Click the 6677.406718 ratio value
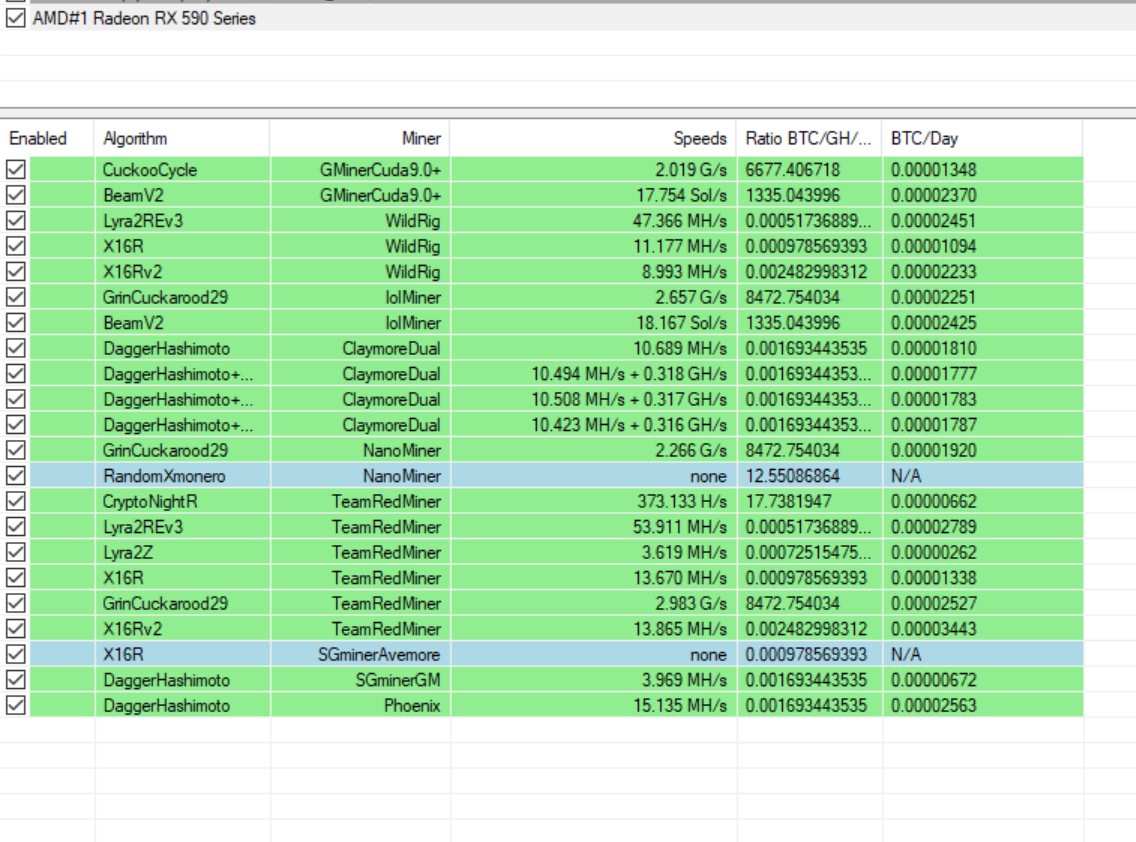Viewport: 1136px width, 842px height. [793, 170]
